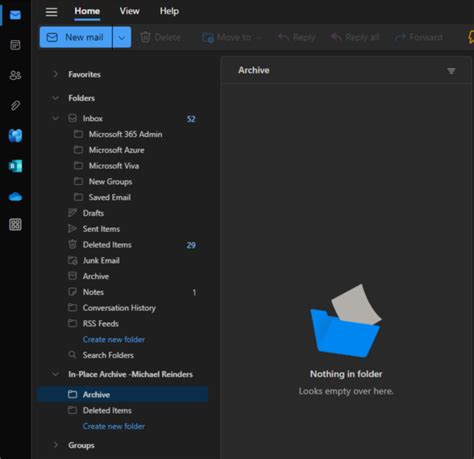Open OneDrive cloud icon
This screenshot has width=474, height=459.
15,197
